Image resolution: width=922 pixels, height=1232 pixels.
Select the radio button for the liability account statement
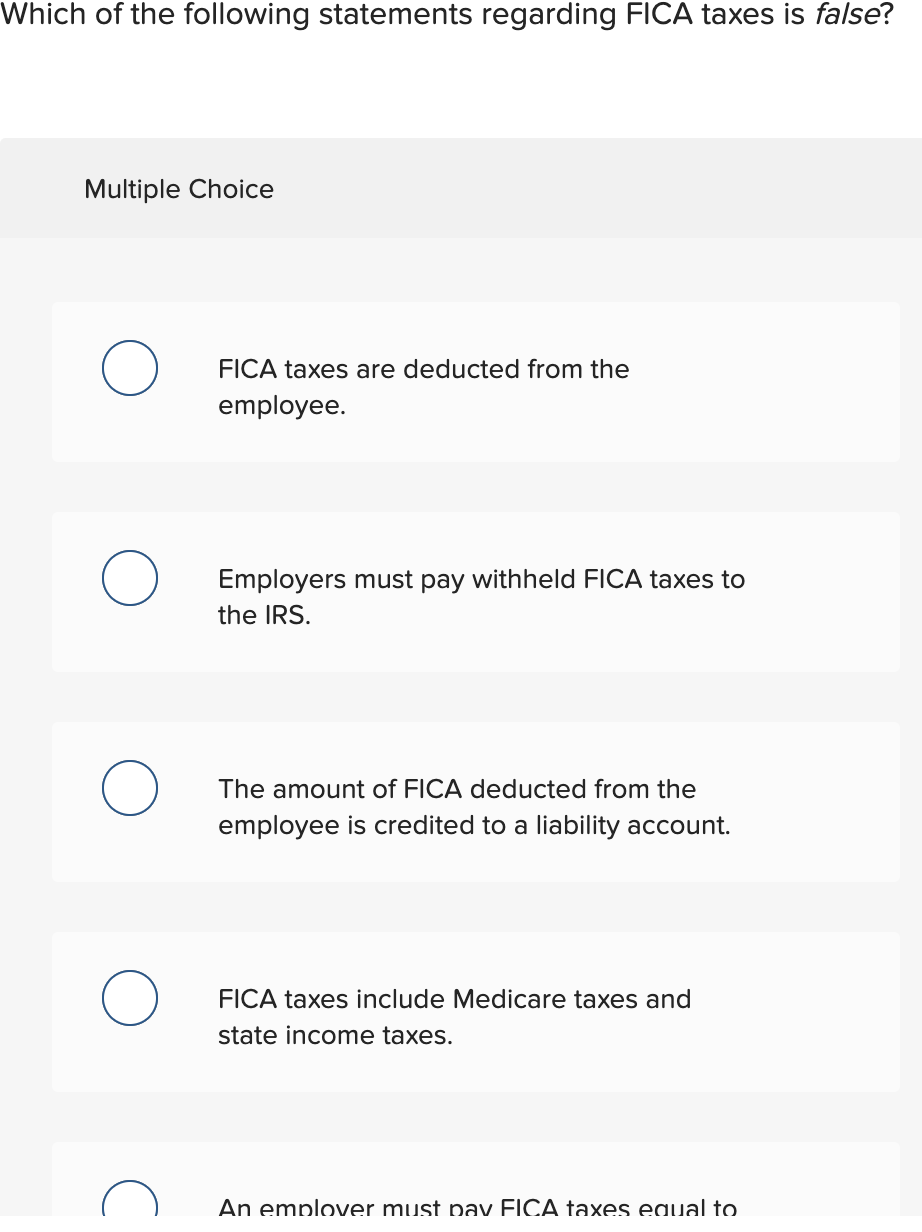click(x=129, y=788)
